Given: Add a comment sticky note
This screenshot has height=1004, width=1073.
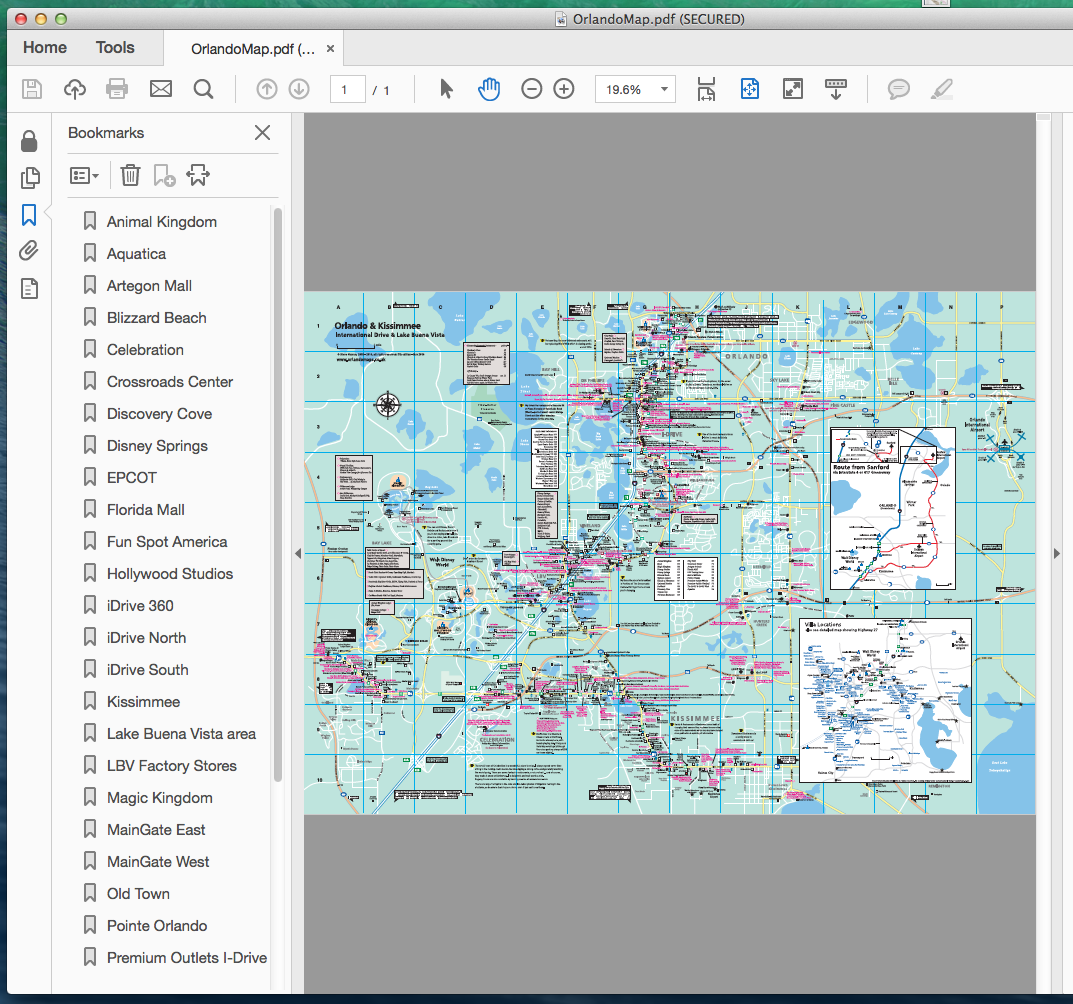Looking at the screenshot, I should tap(899, 89).
